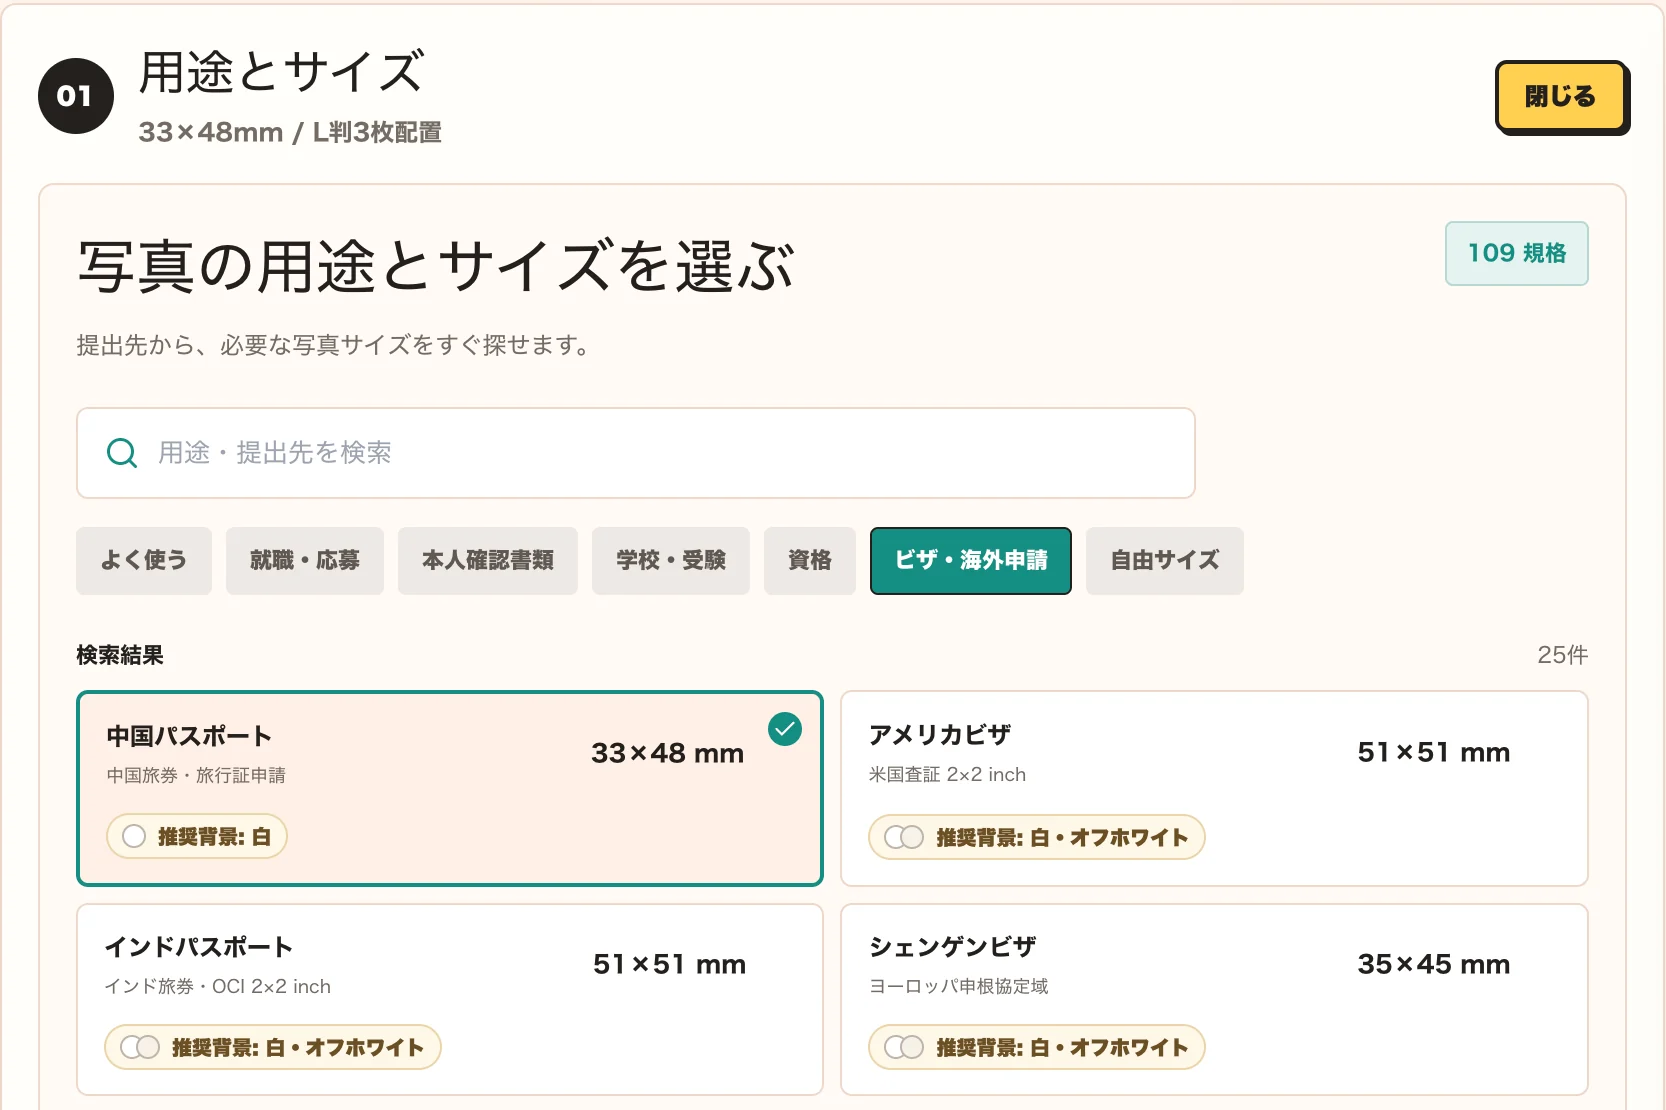Click the 01 step number badge

[x=76, y=96]
